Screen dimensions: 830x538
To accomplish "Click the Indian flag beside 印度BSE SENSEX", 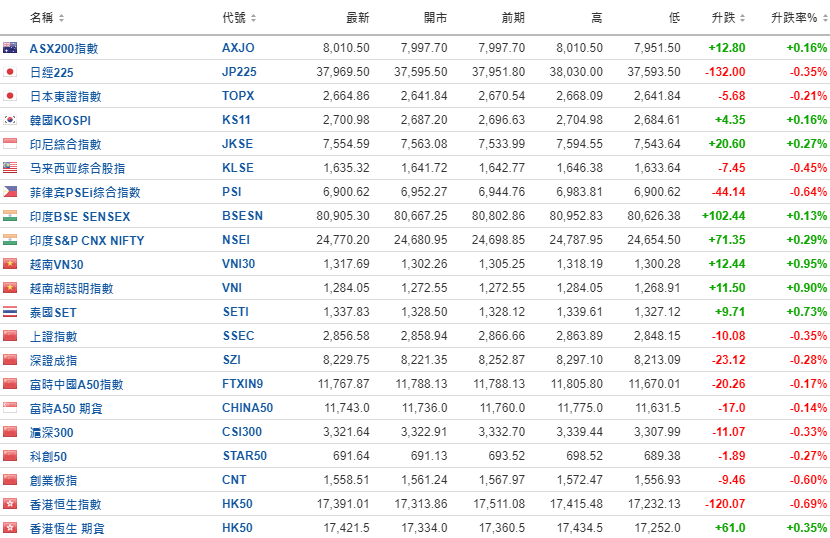I will tap(10, 215).
